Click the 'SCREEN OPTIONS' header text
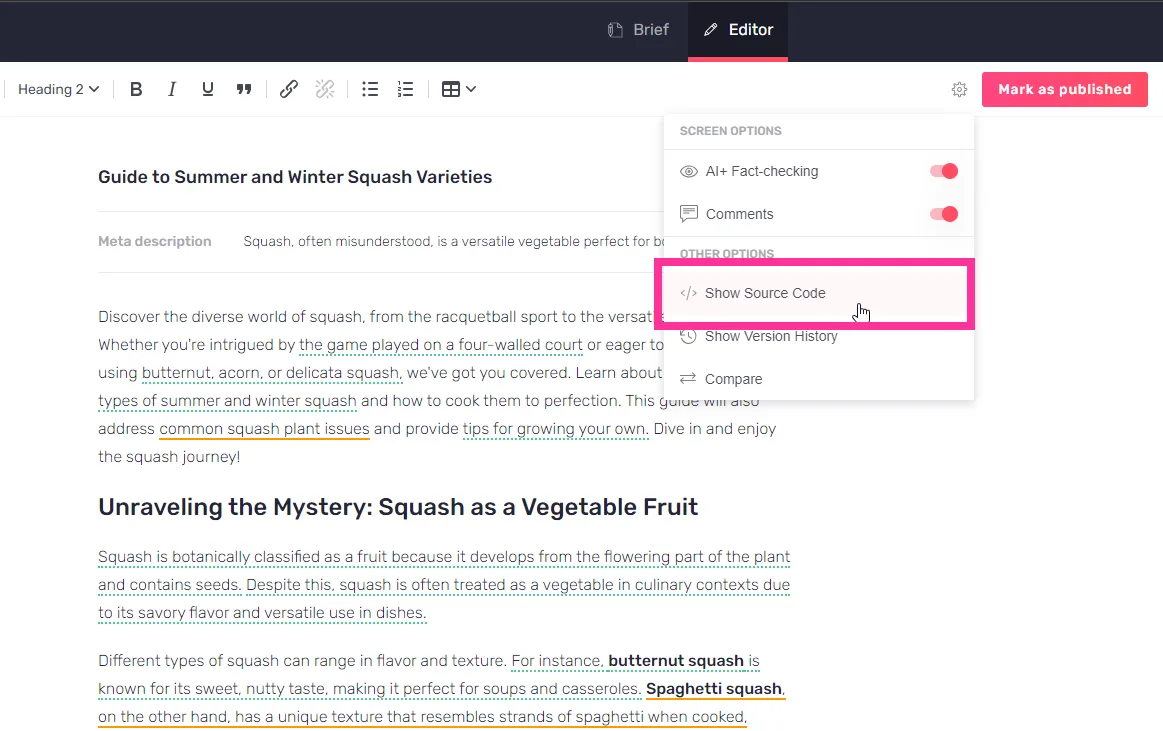Screen dimensions: 1163x731 point(731,130)
